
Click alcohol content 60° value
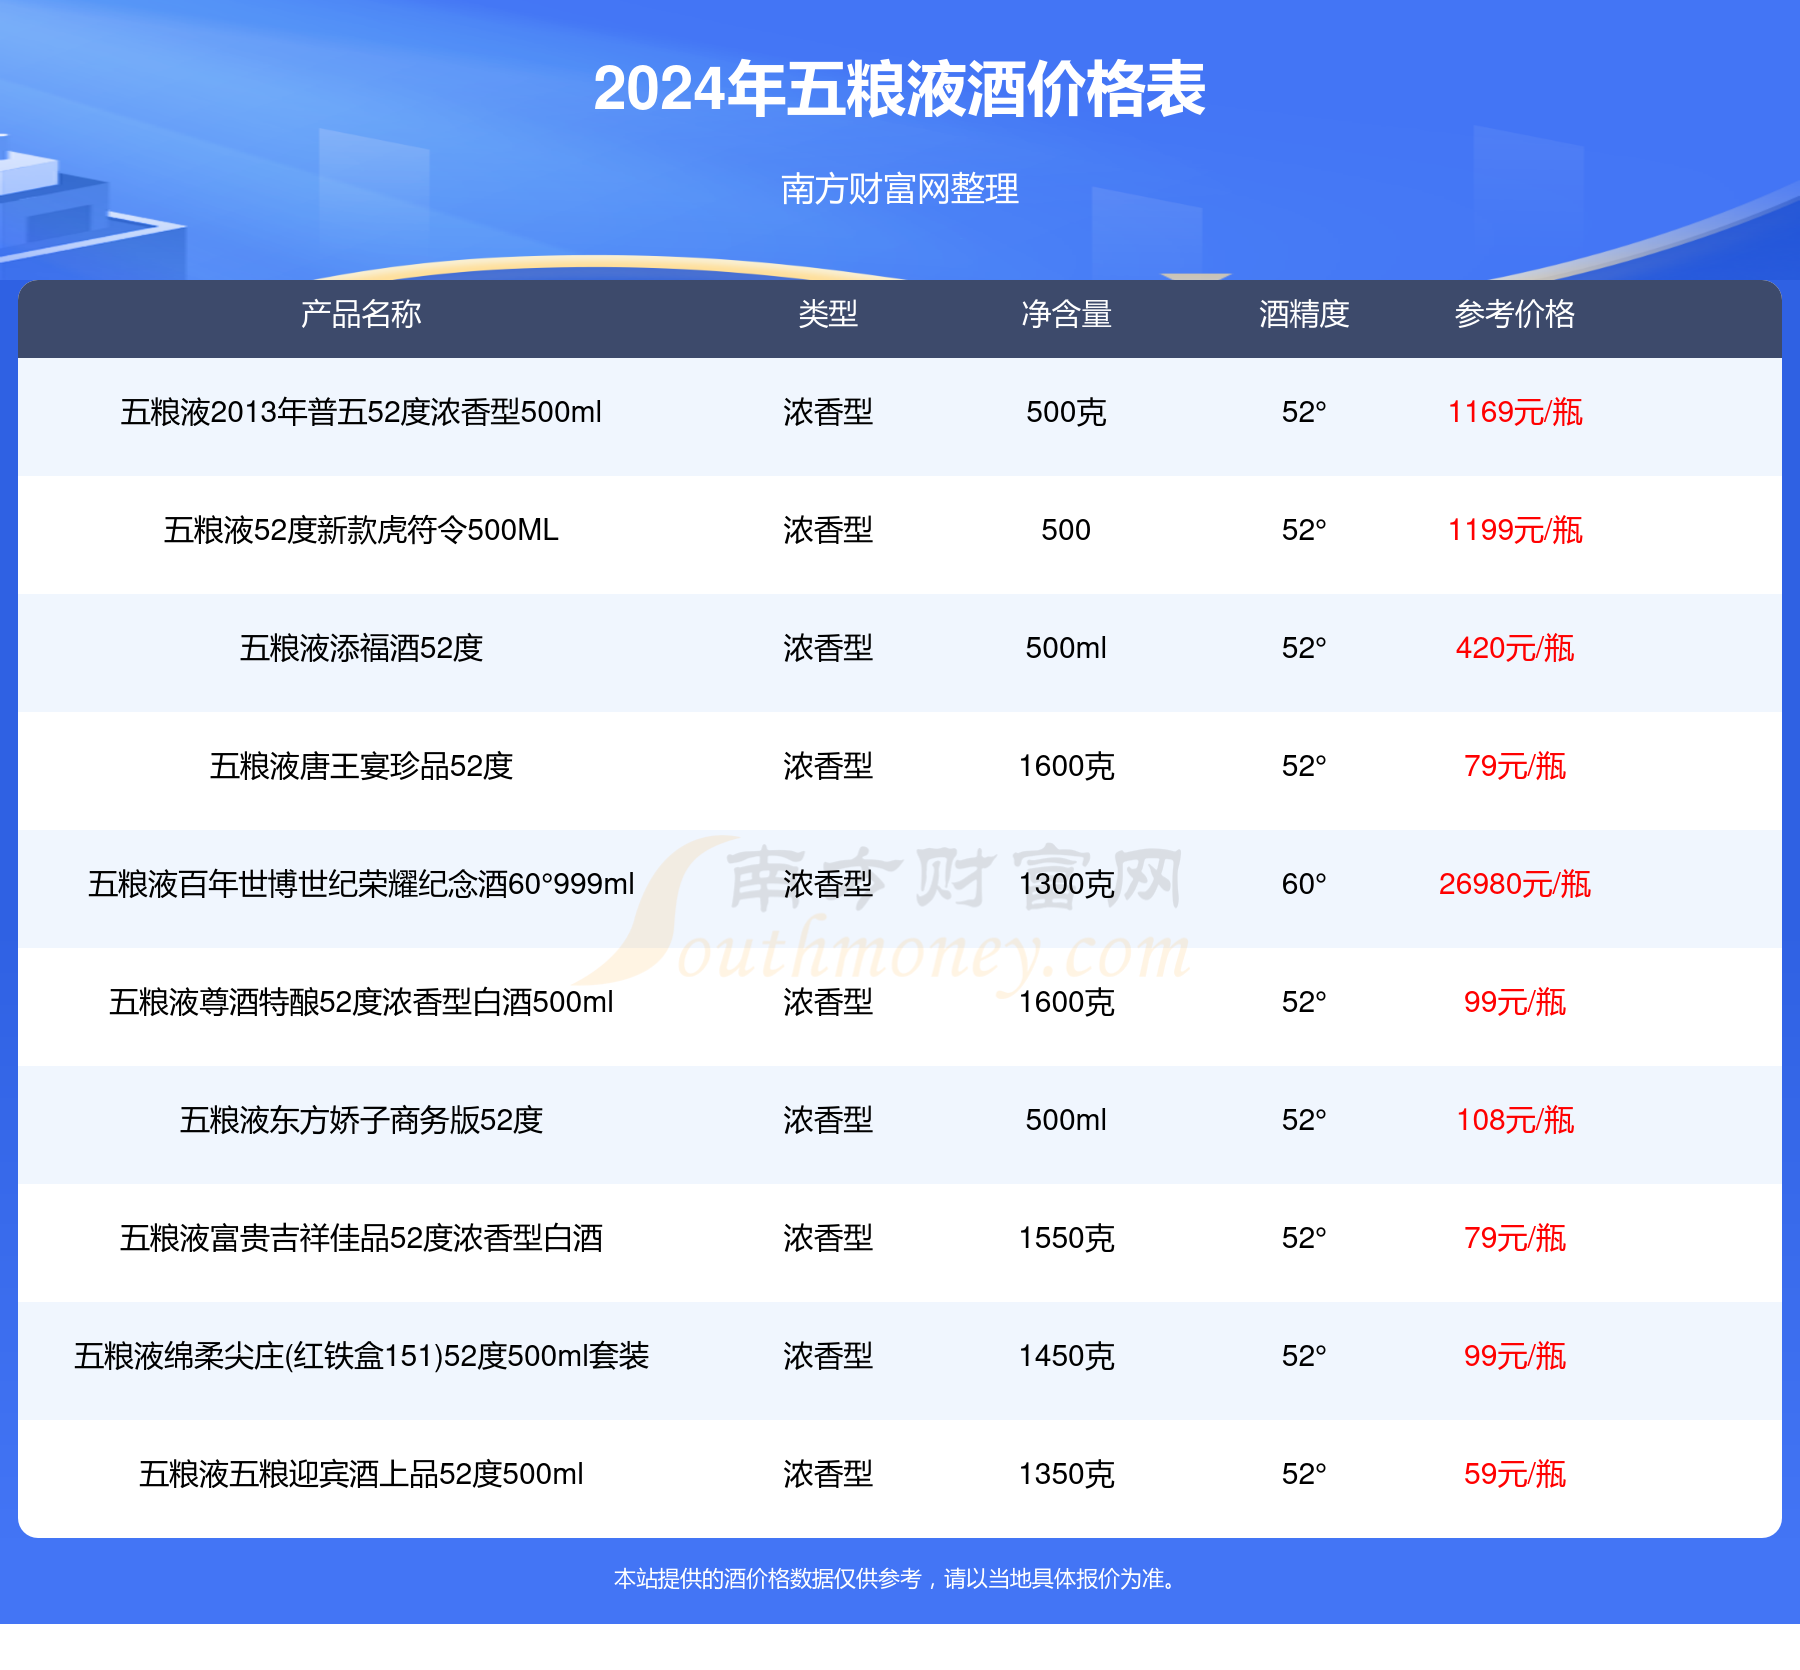pos(1304,884)
